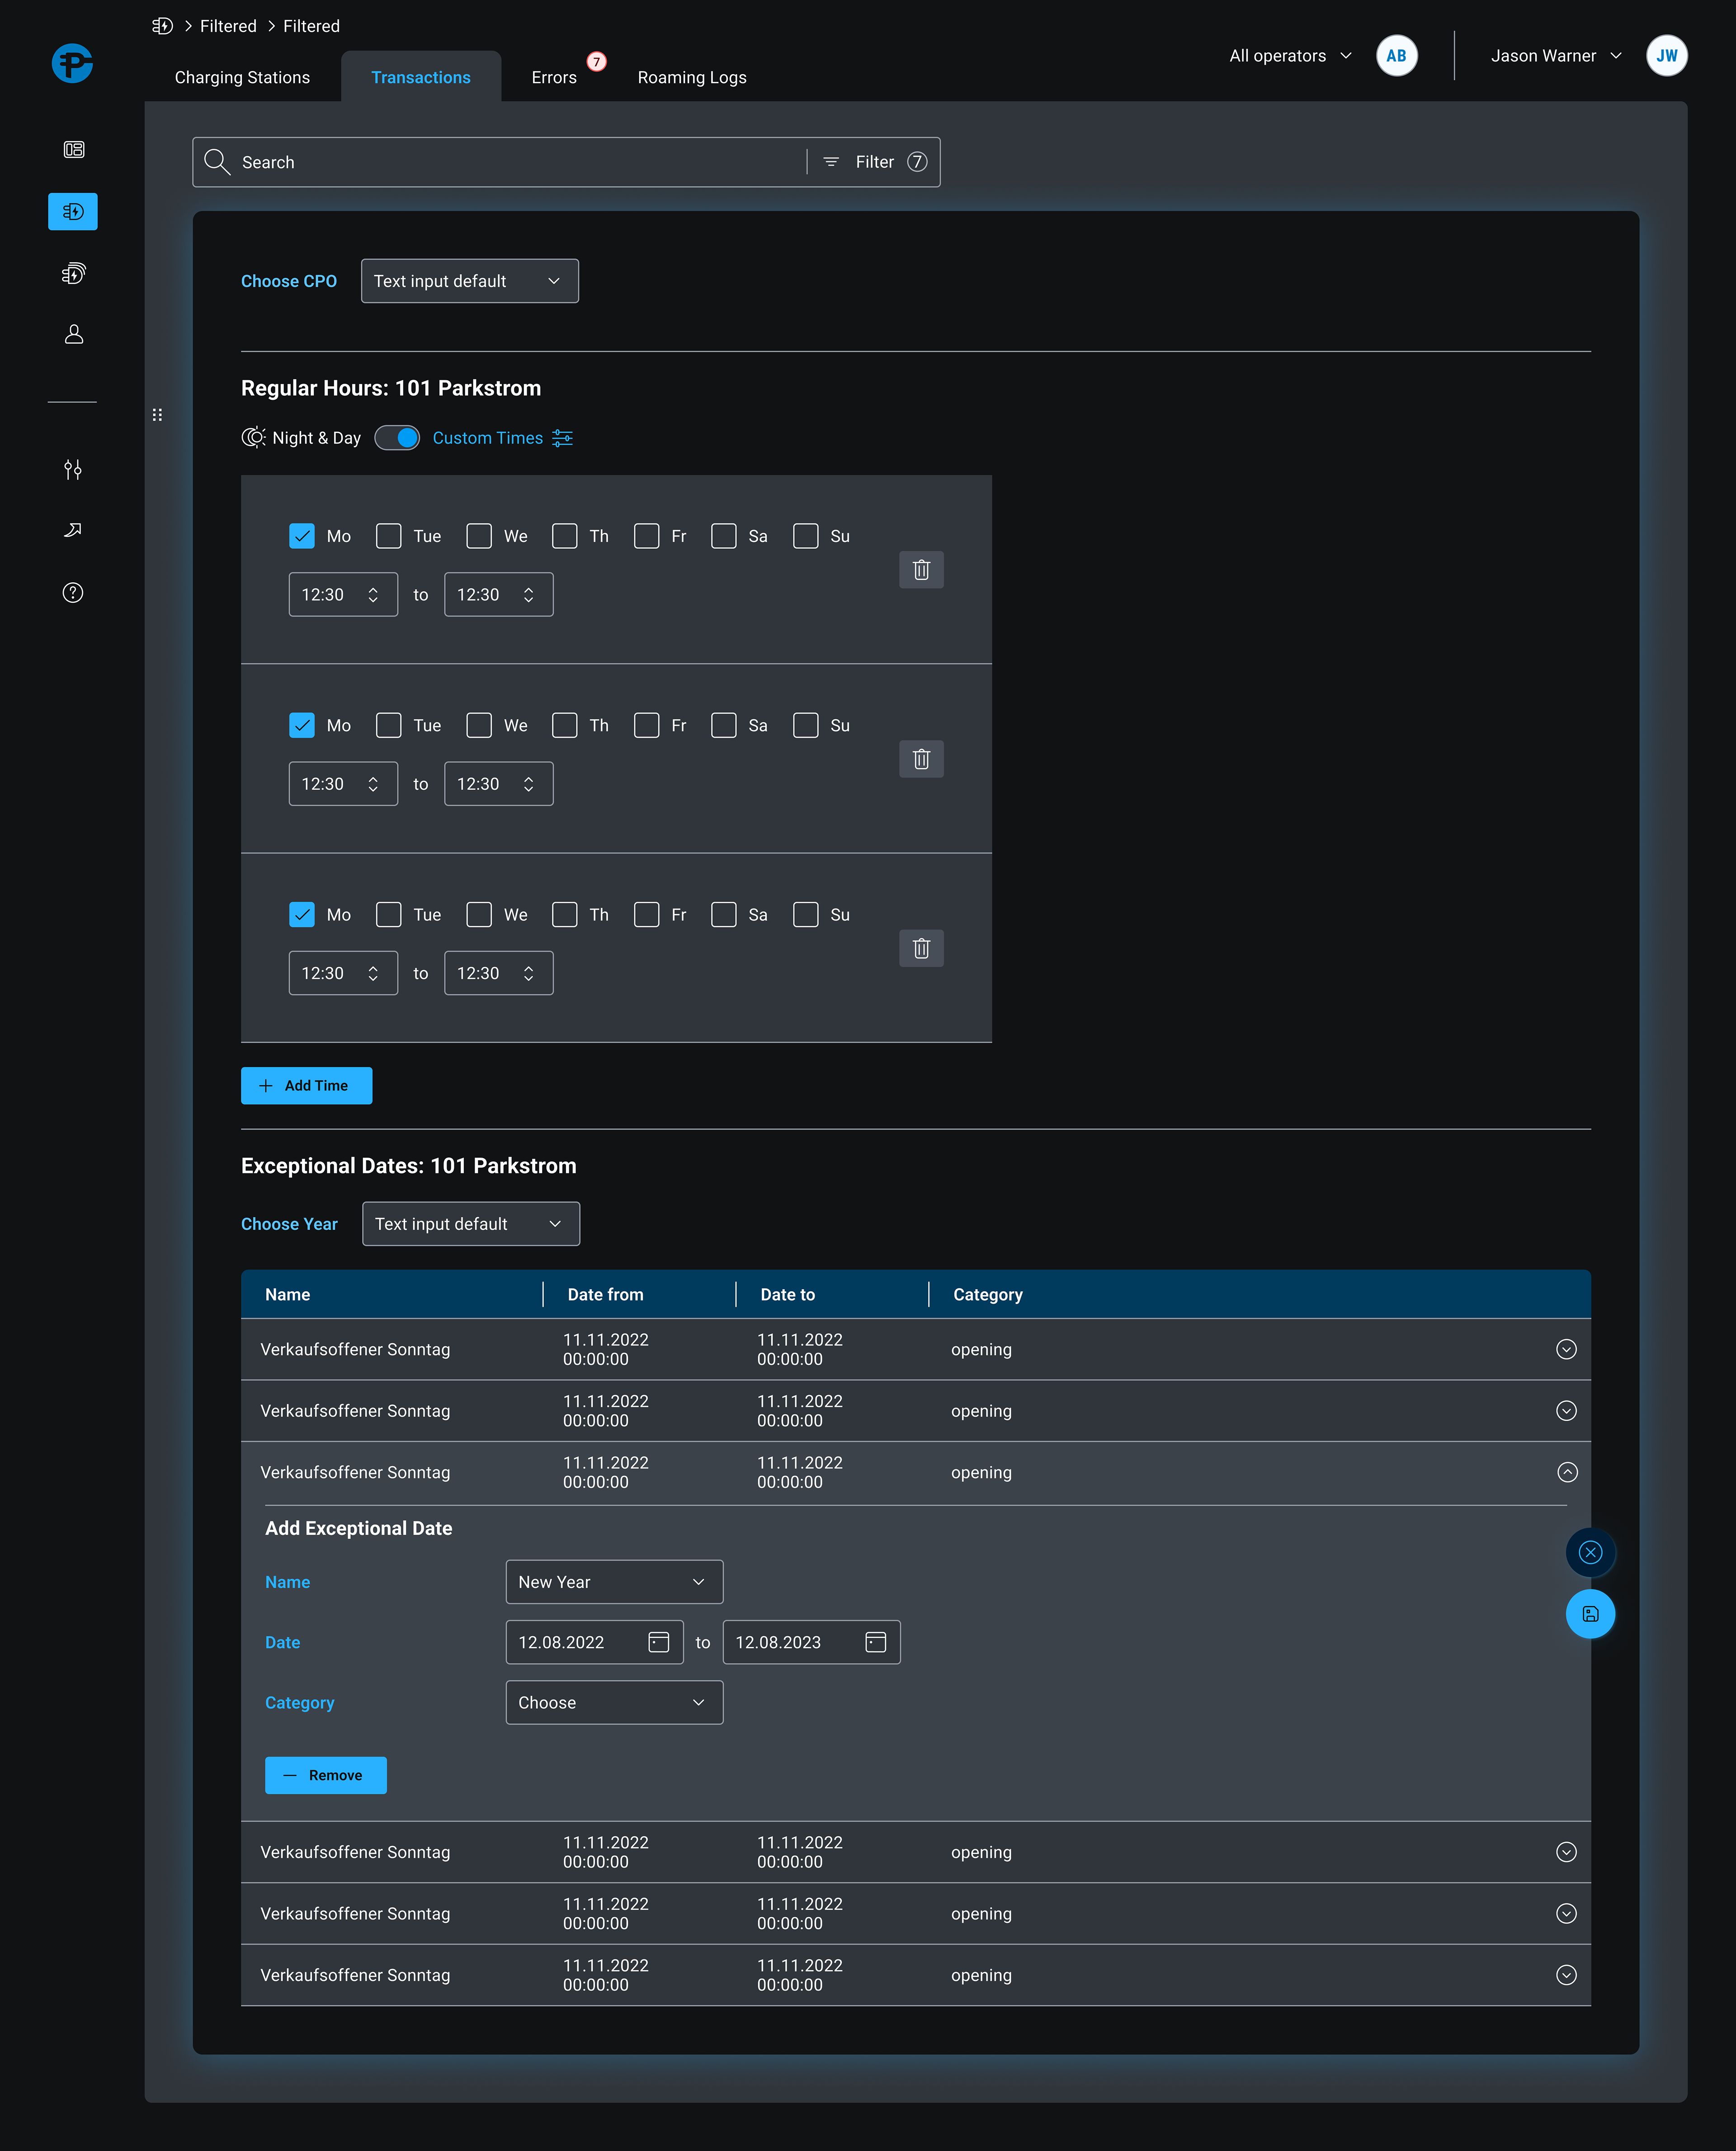Click the Add Time button

307,1086
